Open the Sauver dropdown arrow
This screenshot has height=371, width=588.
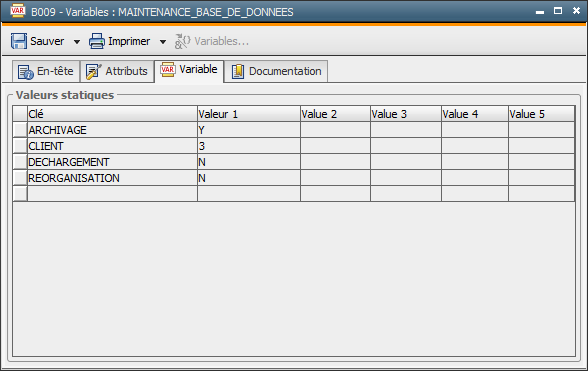(x=76, y=42)
